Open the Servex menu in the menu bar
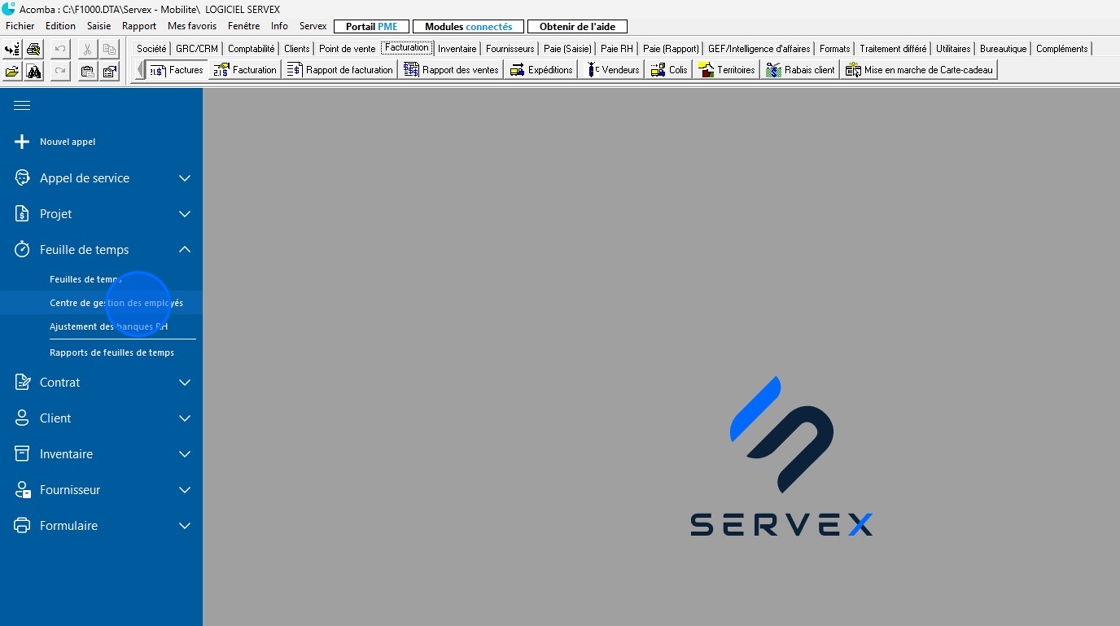 [313, 26]
